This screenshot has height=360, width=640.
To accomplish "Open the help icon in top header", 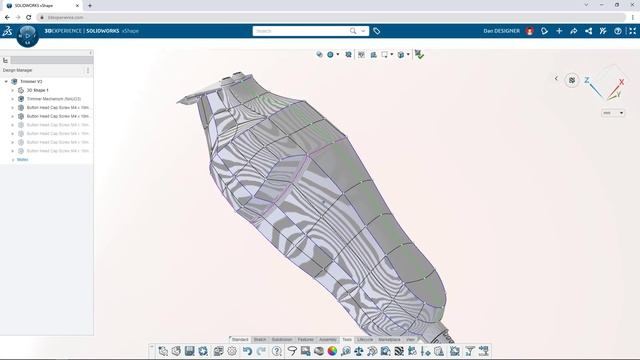I will pyautogui.click(x=618, y=31).
